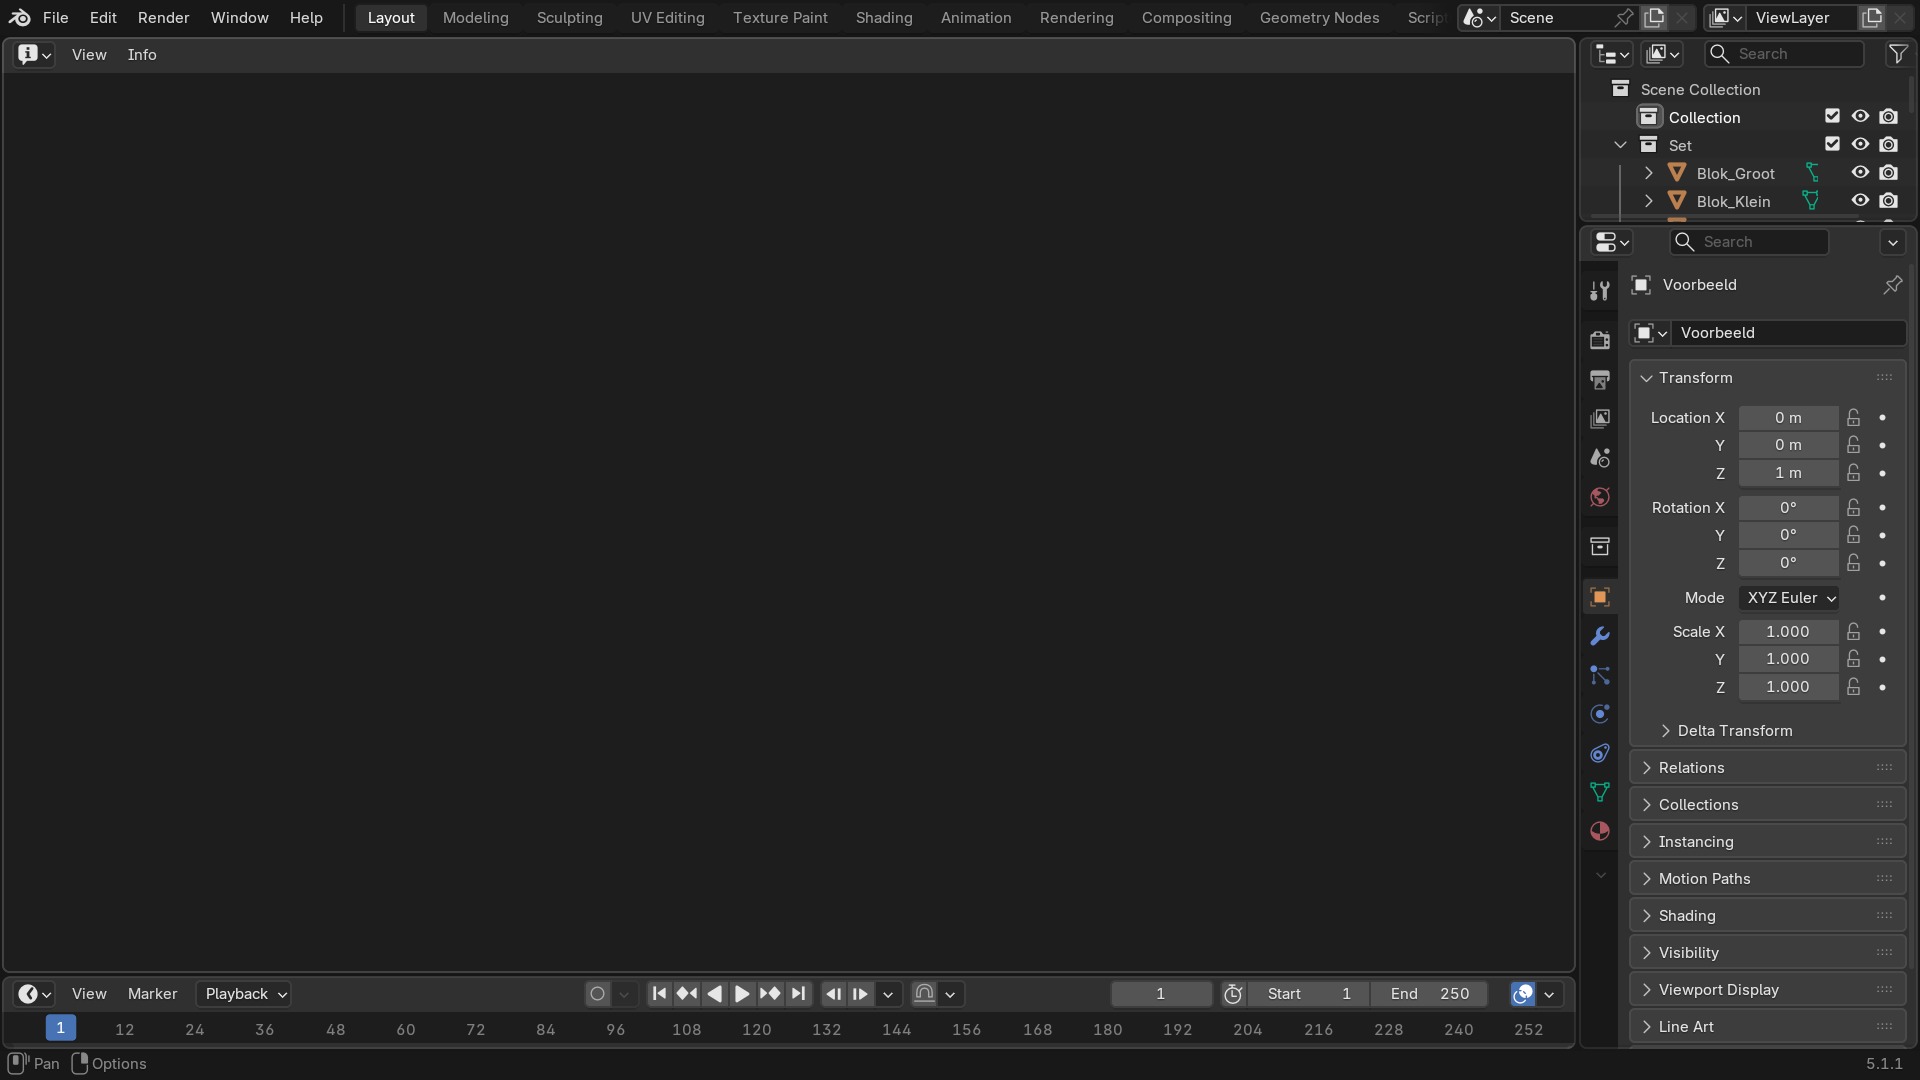Open the Playback dropdown in timeline
This screenshot has width=1920, height=1080.
[x=245, y=994]
